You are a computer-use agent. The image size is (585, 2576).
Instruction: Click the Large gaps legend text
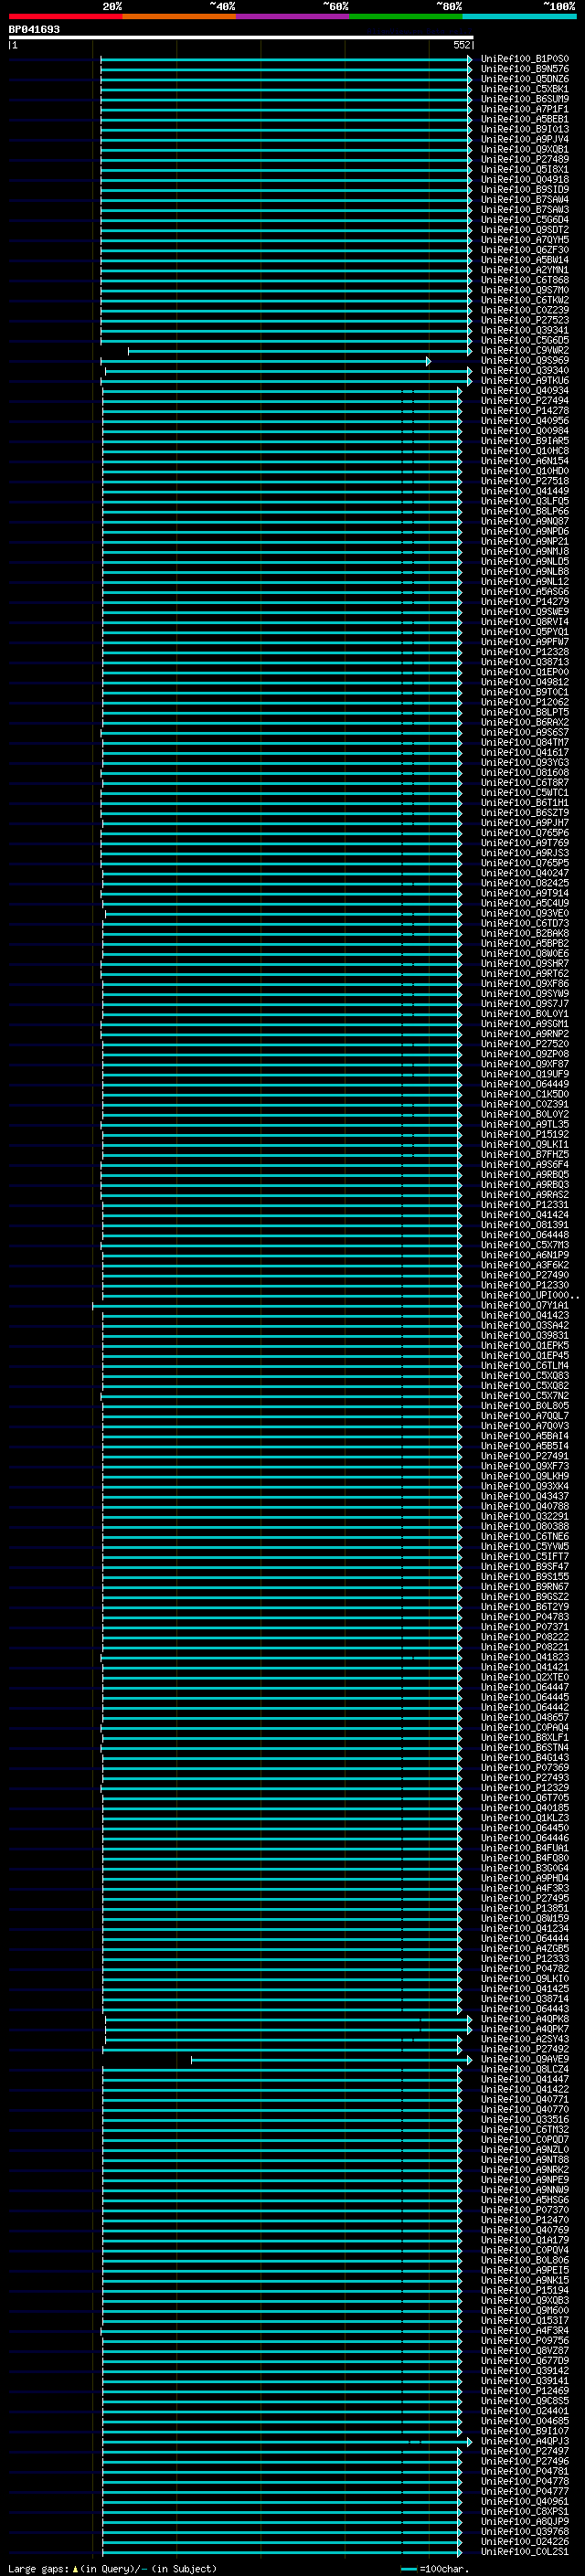(38, 2569)
